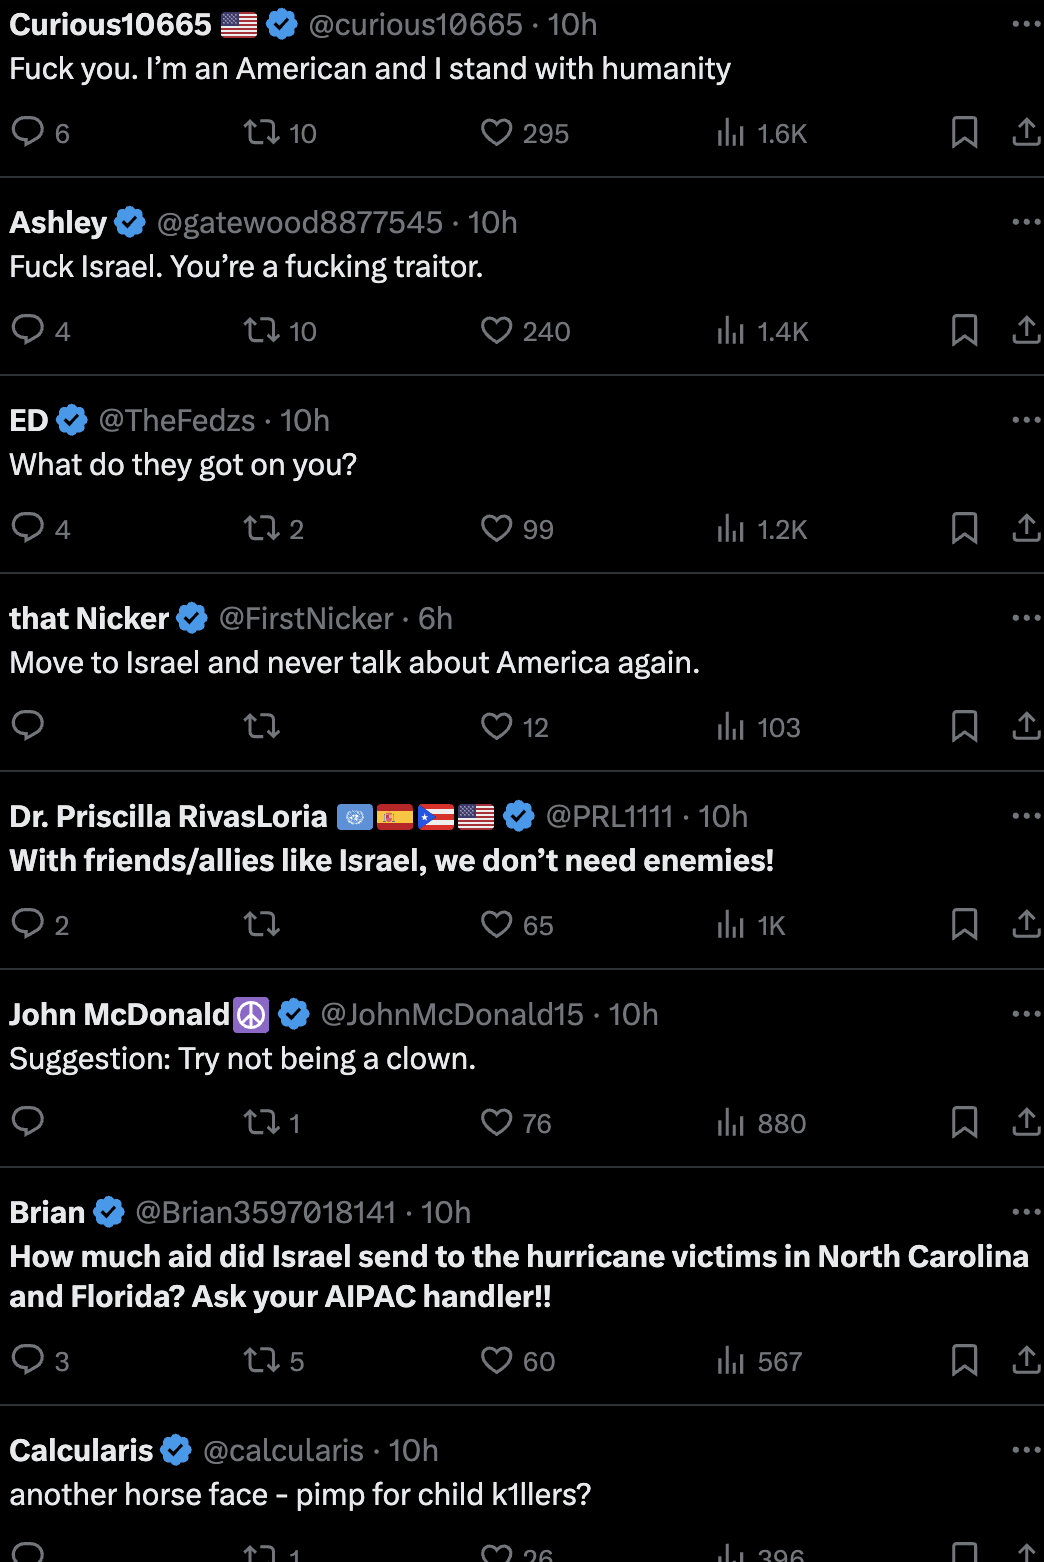Open more options for Brian's tweet
Image resolution: width=1044 pixels, height=1562 pixels.
(x=1026, y=1212)
